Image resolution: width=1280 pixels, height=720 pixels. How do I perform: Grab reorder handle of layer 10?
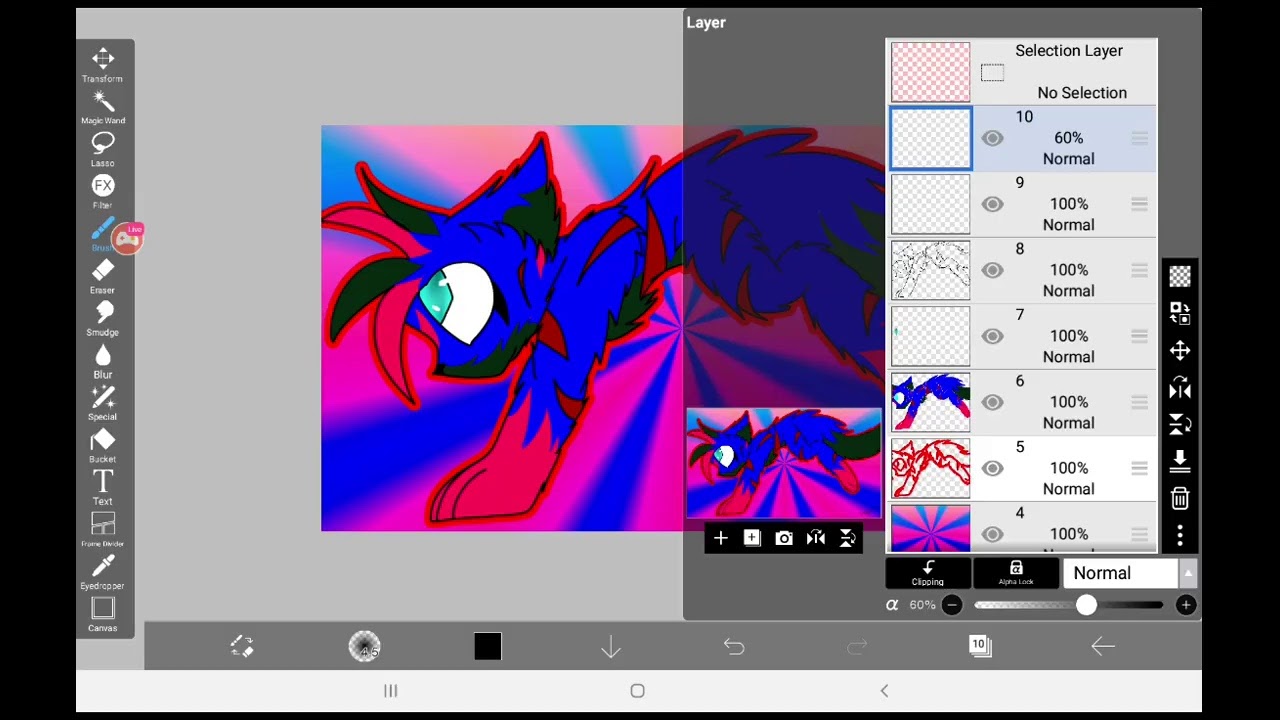click(1139, 138)
